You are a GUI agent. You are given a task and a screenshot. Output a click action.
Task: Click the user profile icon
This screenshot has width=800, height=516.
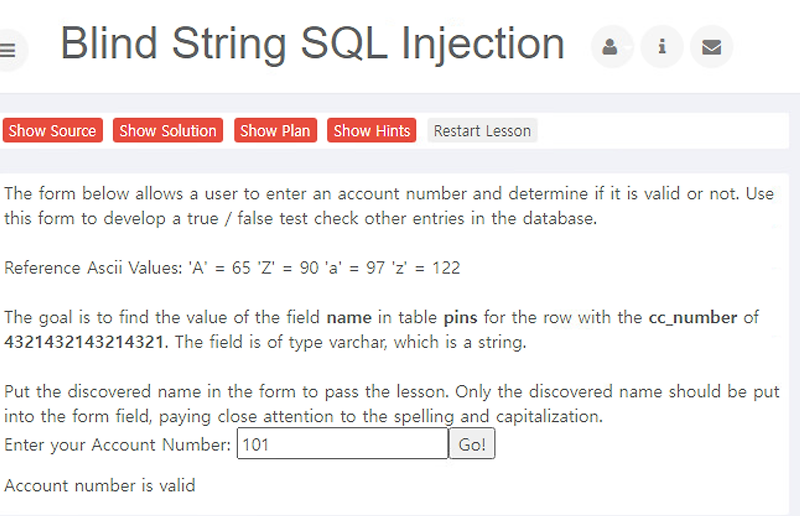(x=611, y=47)
